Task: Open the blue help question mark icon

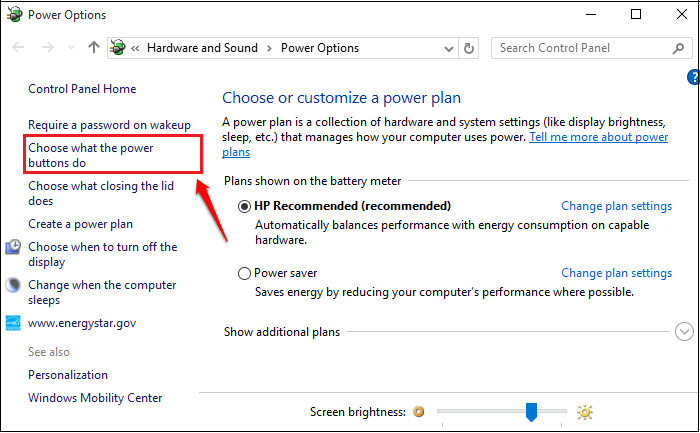Action: 693,77
